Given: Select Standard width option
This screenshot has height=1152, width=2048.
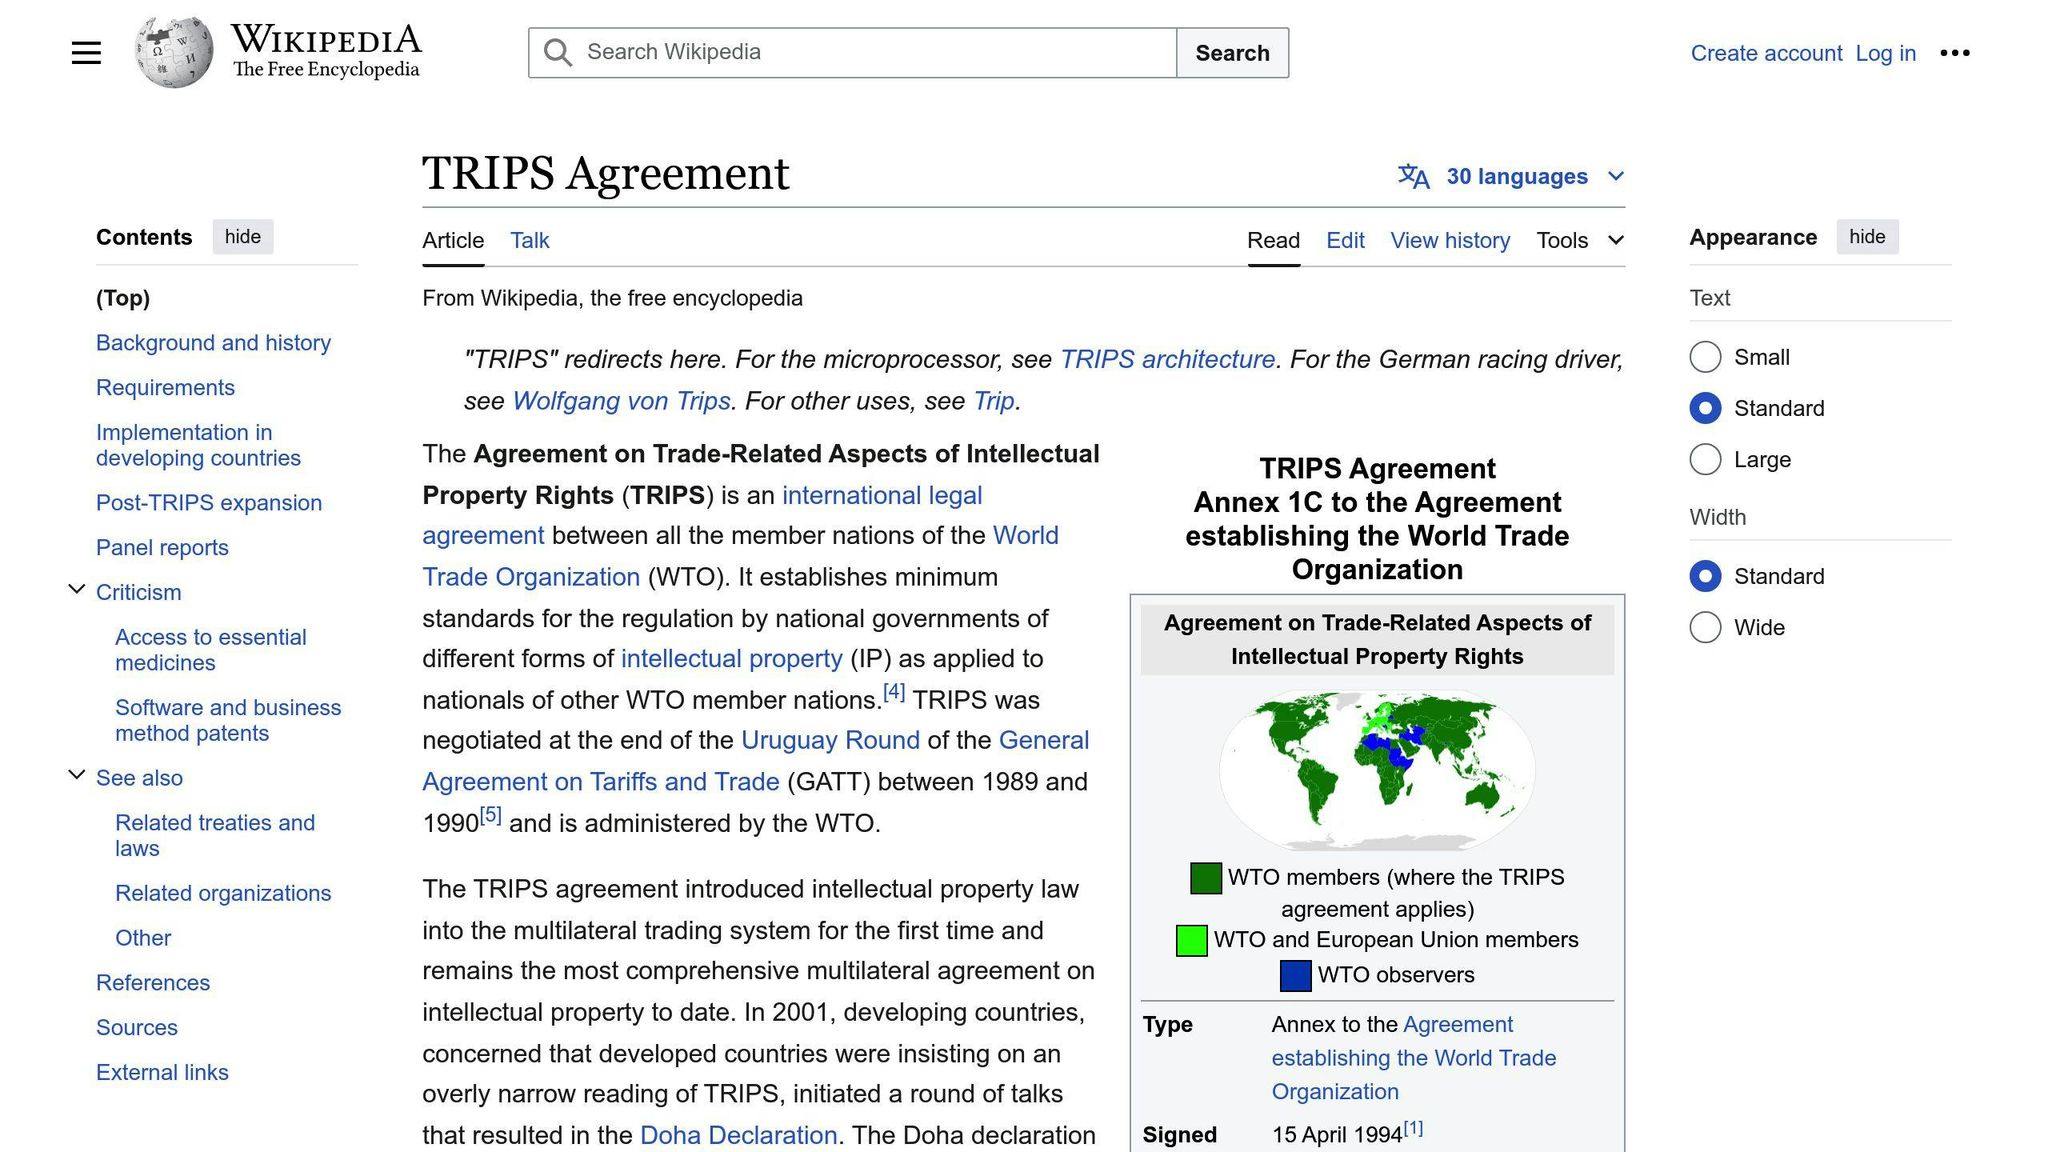Looking at the screenshot, I should [1705, 576].
